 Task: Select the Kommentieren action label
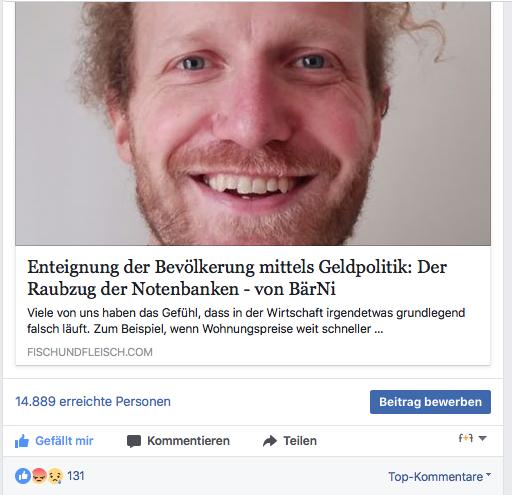[188, 441]
